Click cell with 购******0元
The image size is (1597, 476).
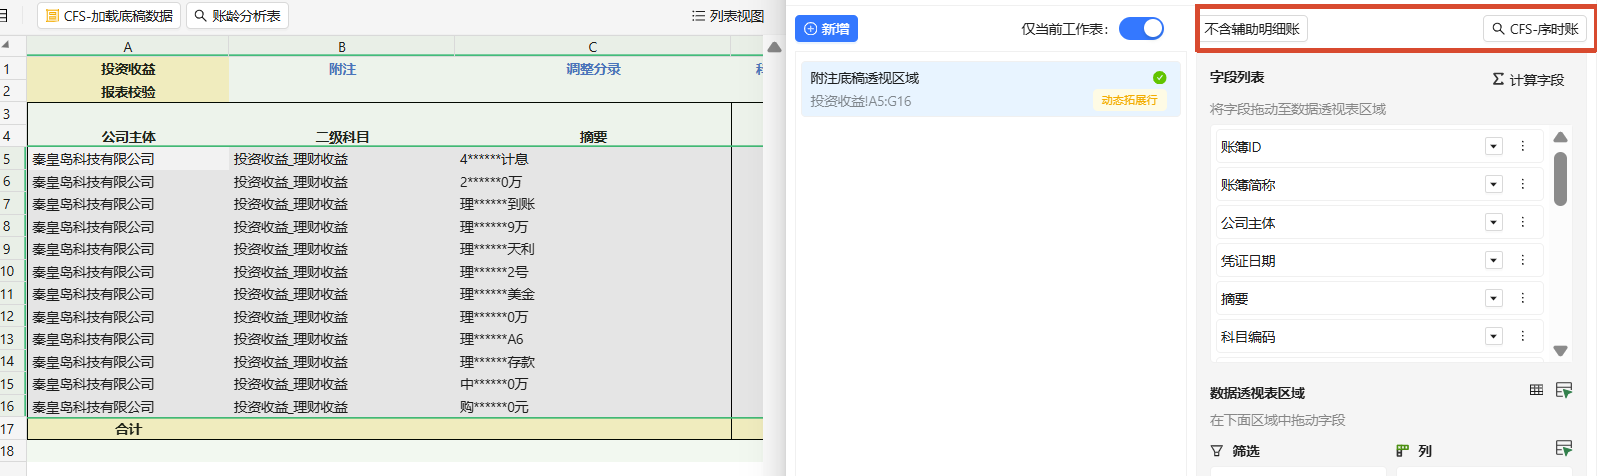[593, 407]
